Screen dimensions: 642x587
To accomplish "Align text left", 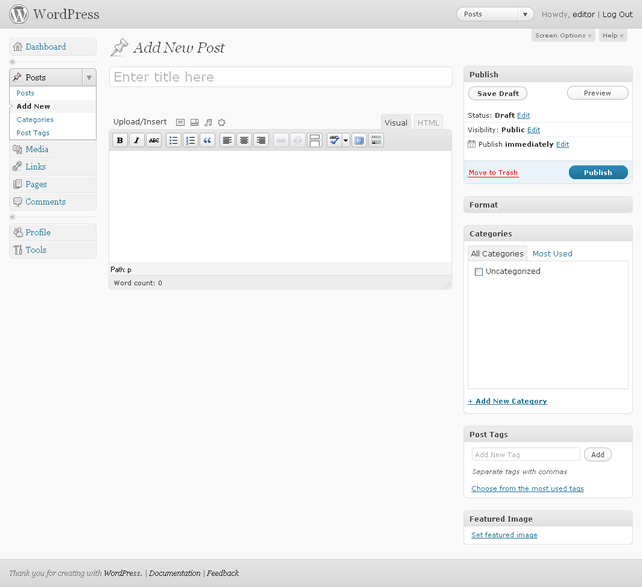I will (x=227, y=140).
